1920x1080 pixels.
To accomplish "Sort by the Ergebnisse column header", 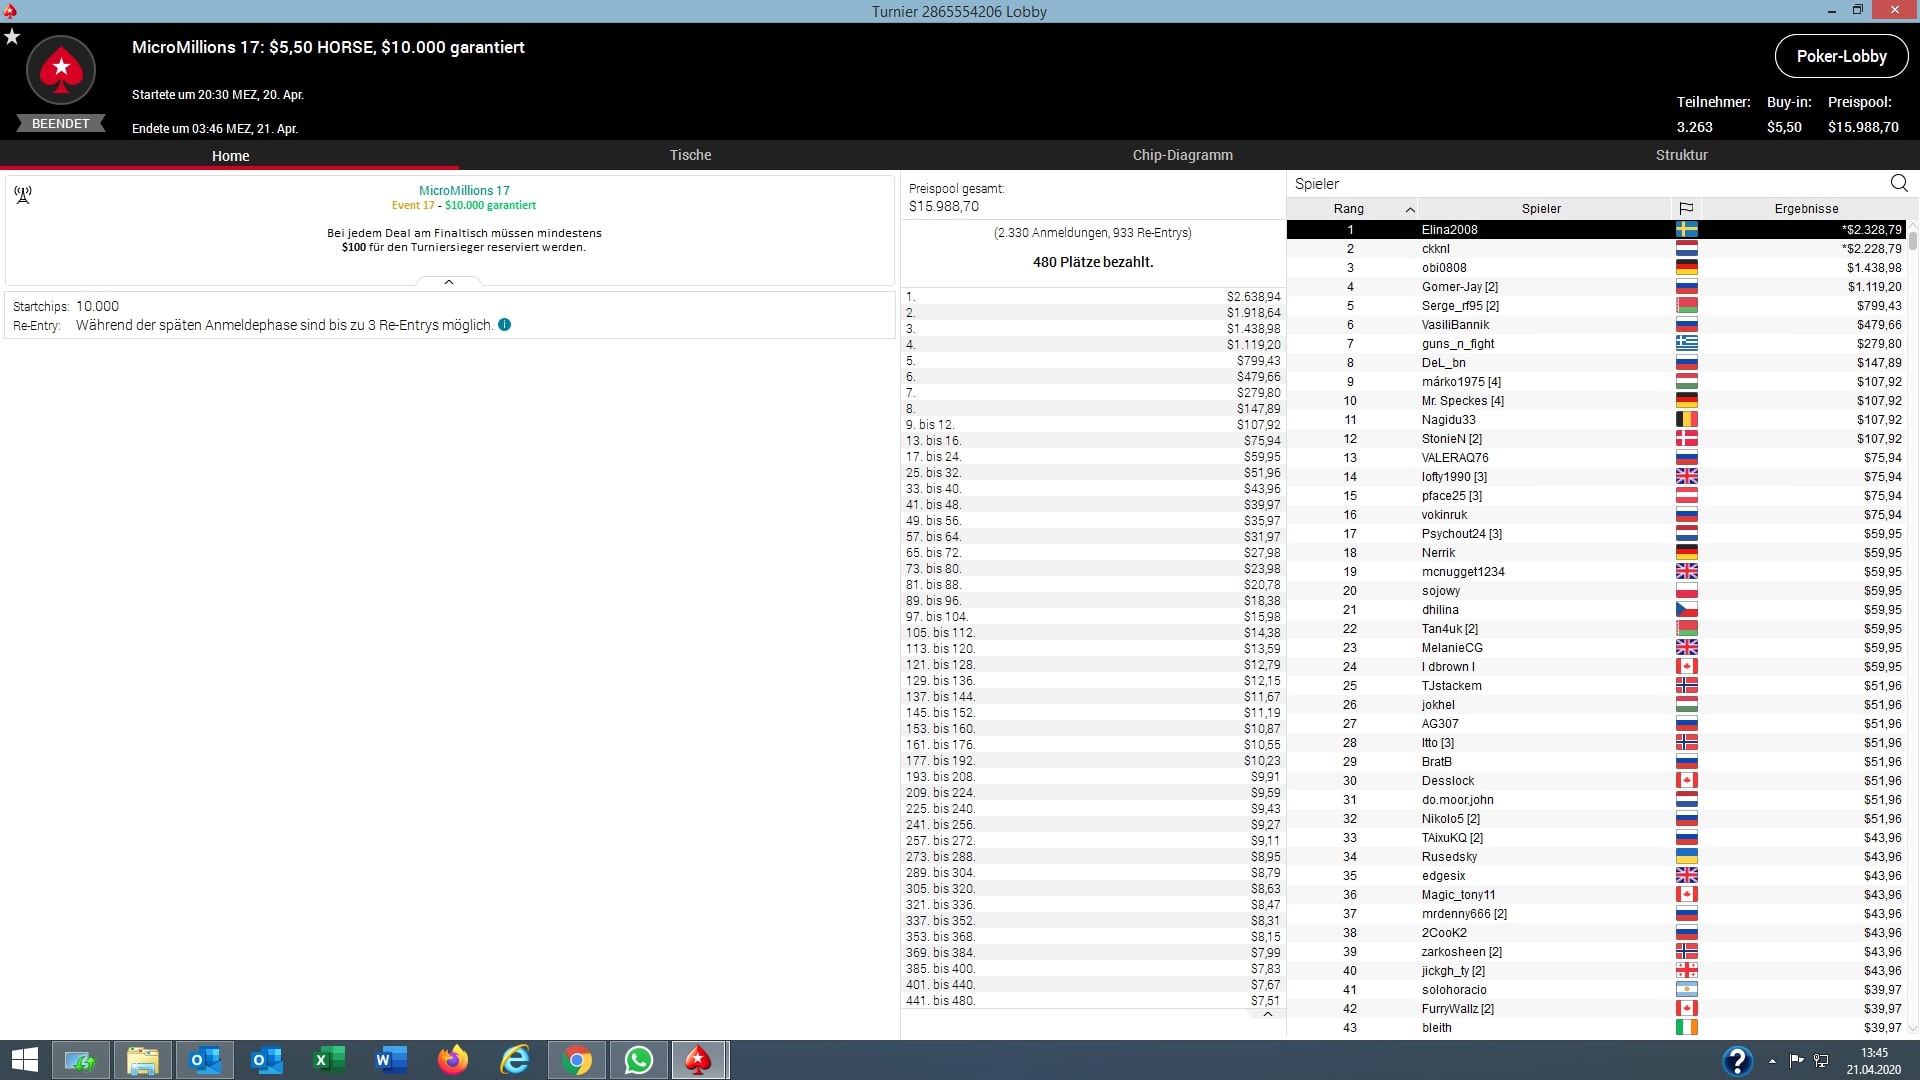I will click(1806, 208).
